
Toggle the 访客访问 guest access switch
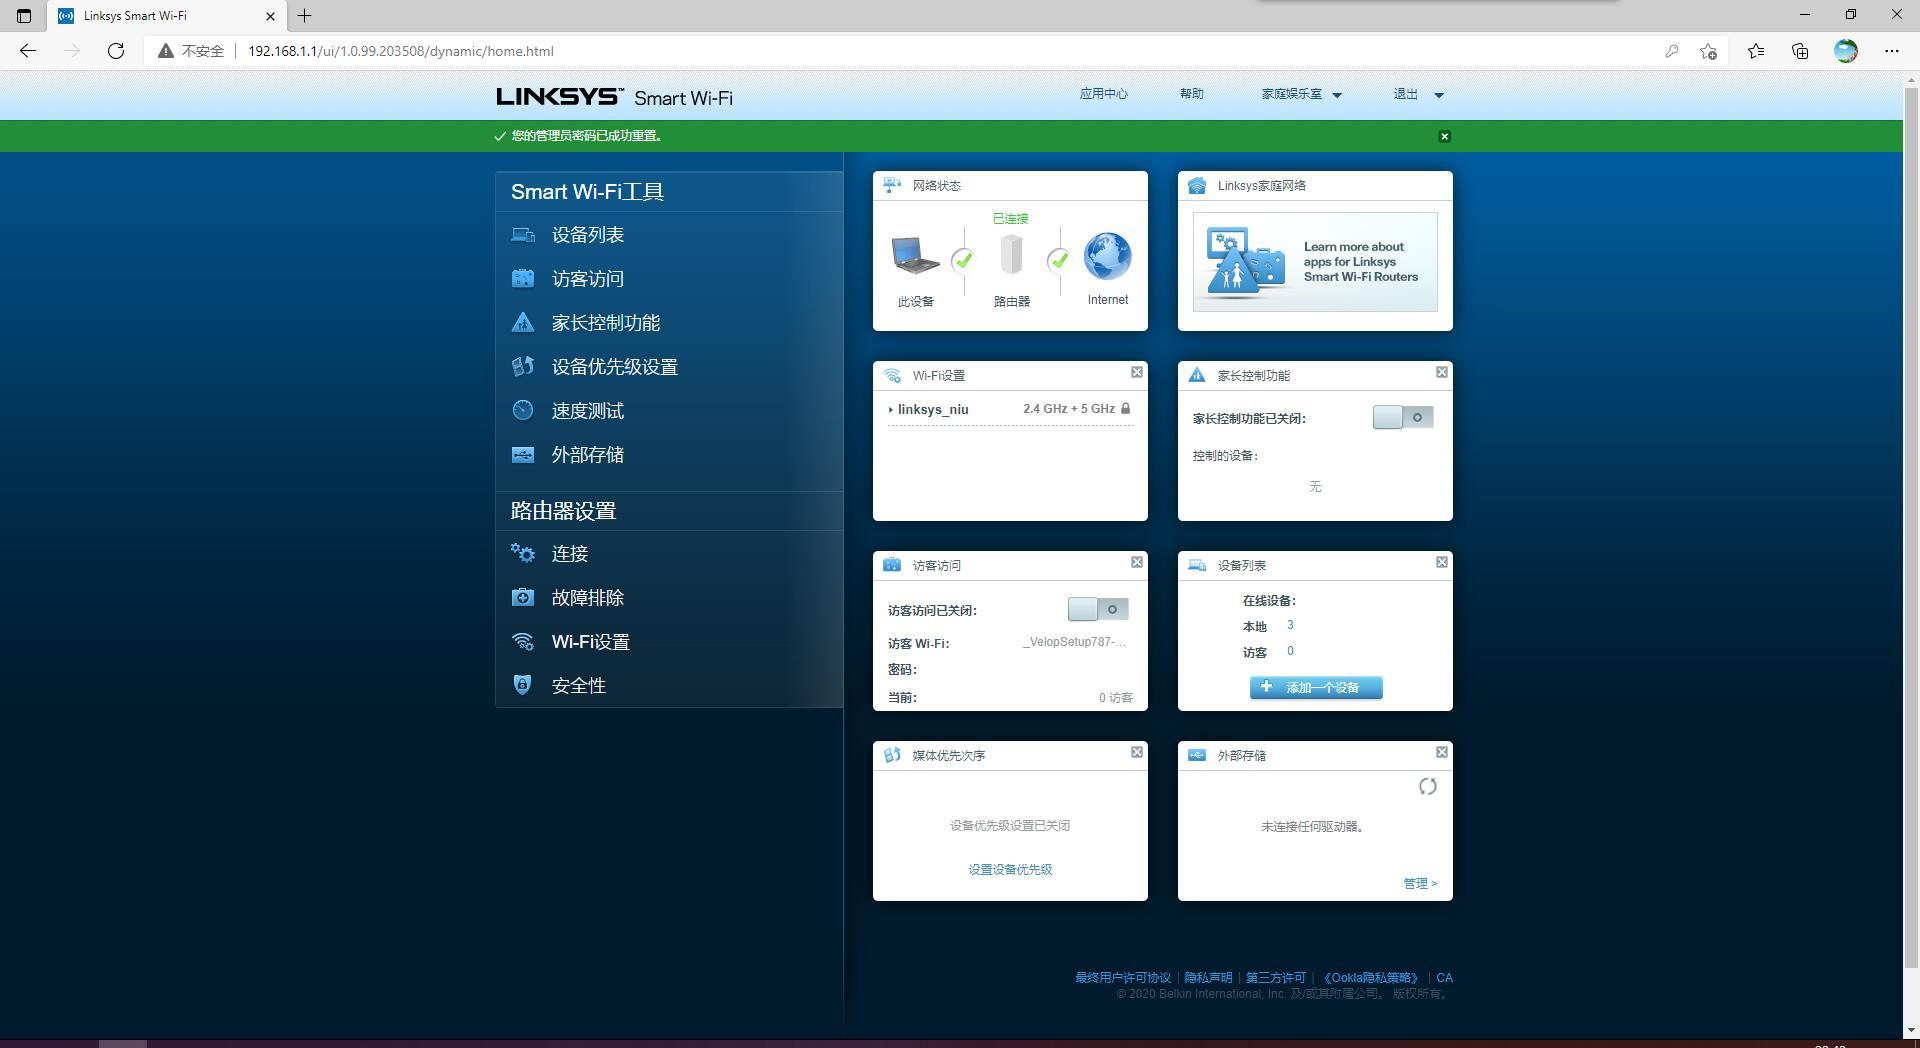[1098, 610]
